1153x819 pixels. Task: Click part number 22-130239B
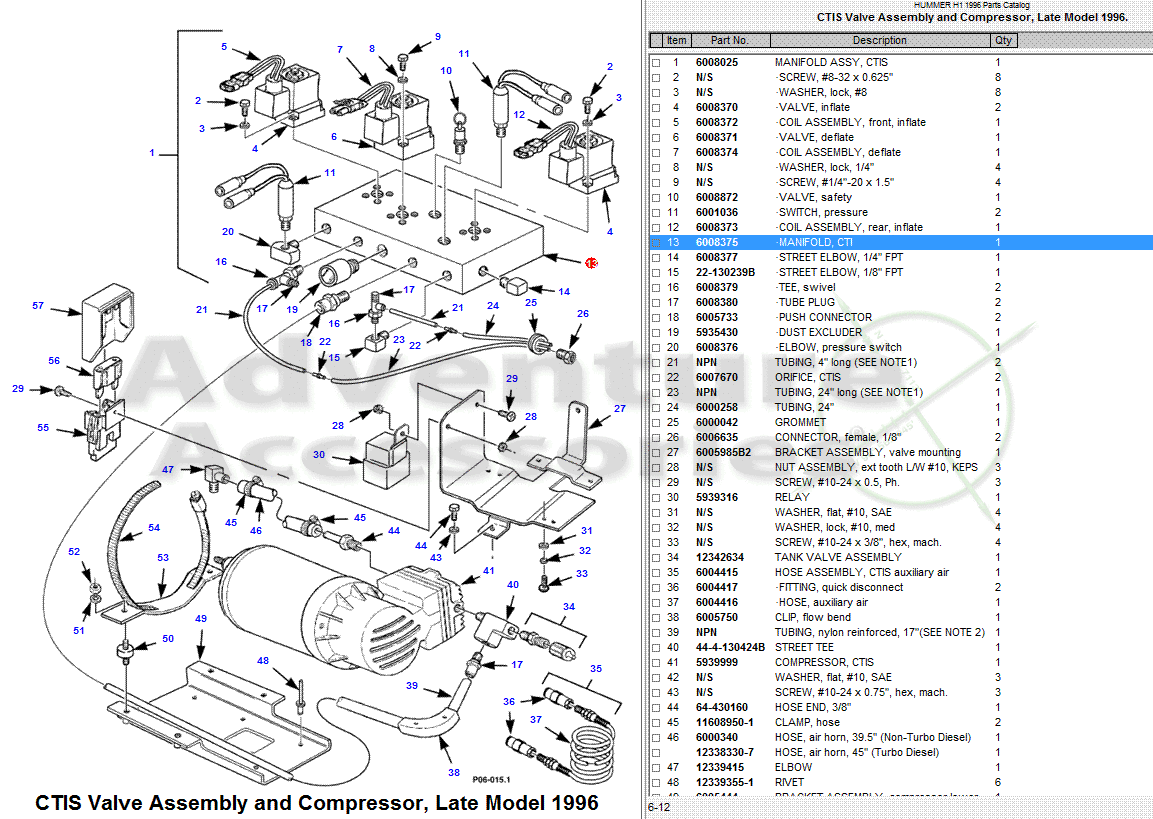point(726,272)
